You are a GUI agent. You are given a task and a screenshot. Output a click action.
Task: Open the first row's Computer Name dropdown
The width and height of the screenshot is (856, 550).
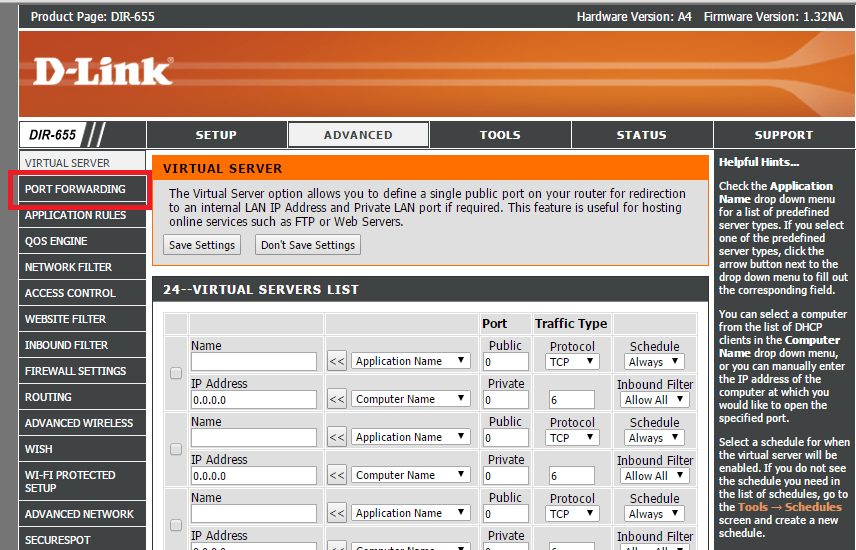(x=411, y=399)
